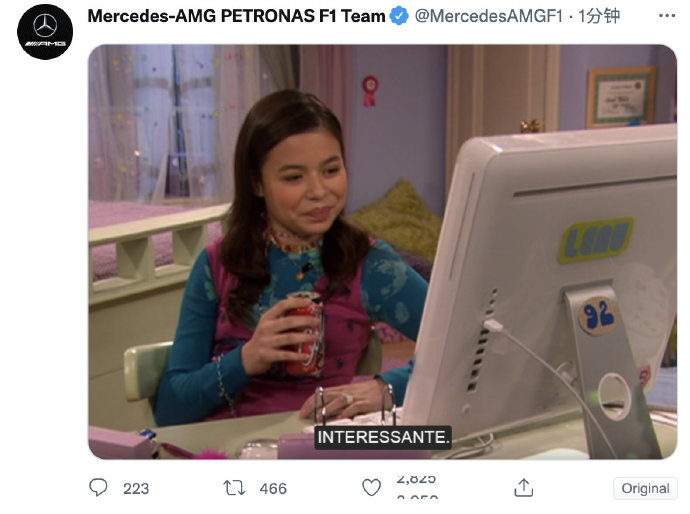Open the @MercedesAMGF1 handle link
The image size is (690, 514).
click(489, 16)
